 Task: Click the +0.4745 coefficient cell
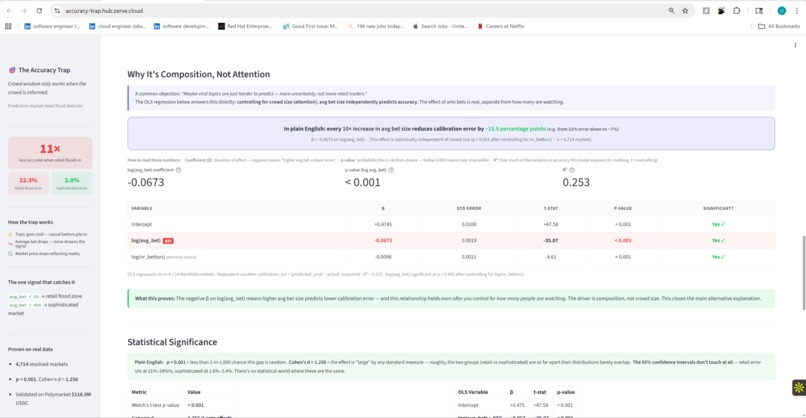tap(383, 224)
